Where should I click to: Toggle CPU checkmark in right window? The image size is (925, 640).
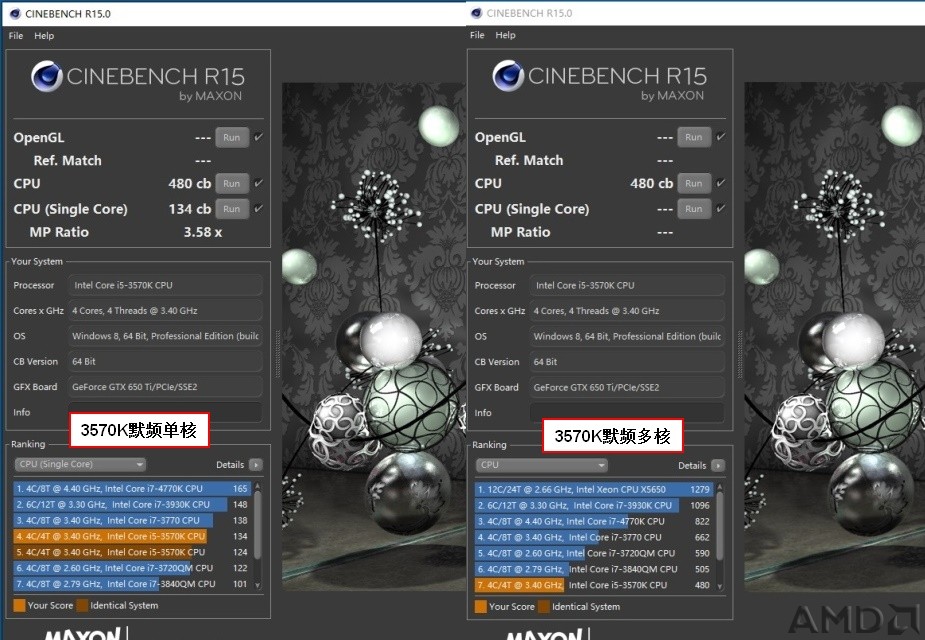click(720, 183)
